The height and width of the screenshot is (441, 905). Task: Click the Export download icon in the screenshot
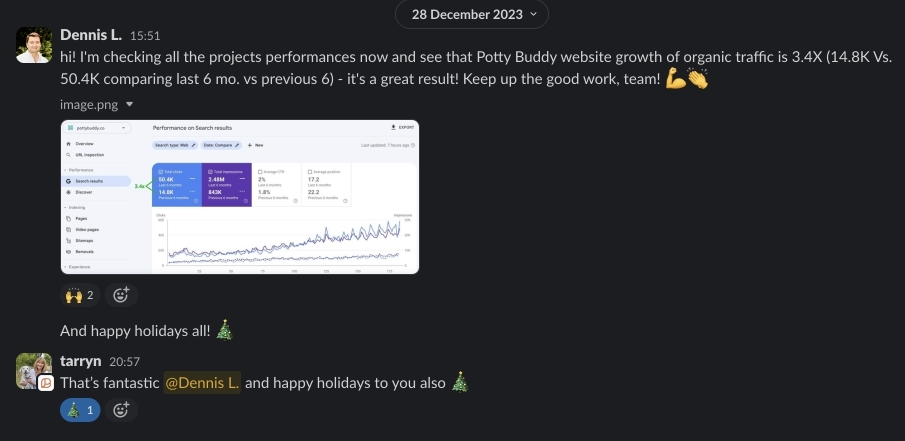click(x=393, y=128)
